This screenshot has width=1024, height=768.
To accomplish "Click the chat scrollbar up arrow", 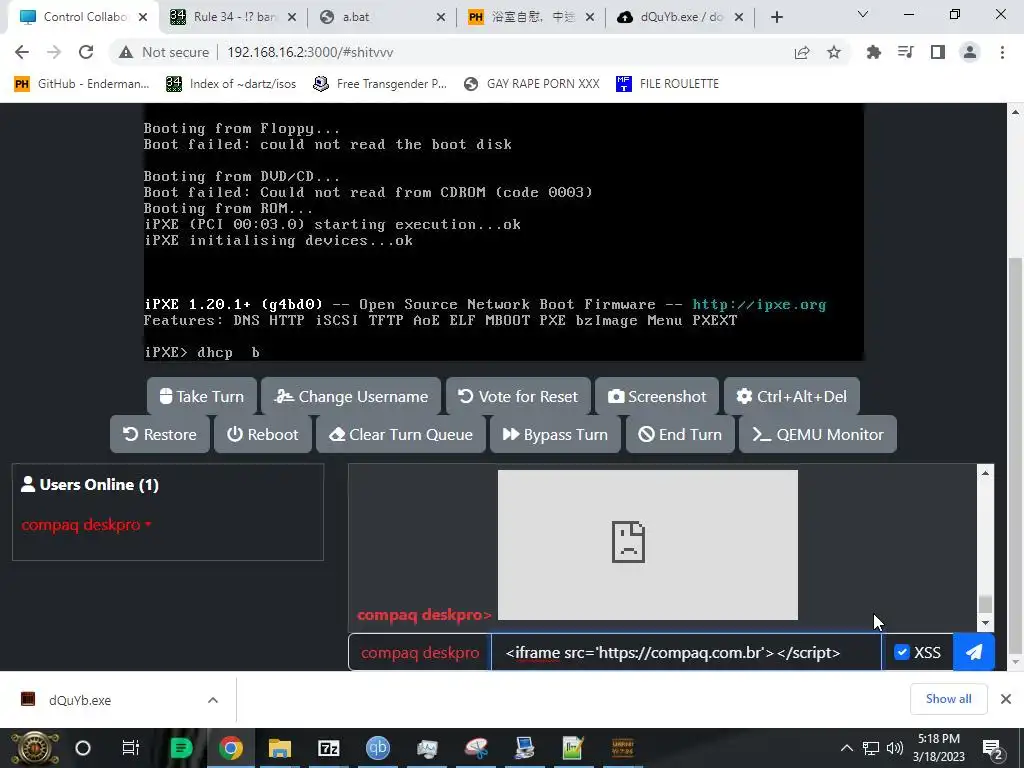I will point(985,473).
